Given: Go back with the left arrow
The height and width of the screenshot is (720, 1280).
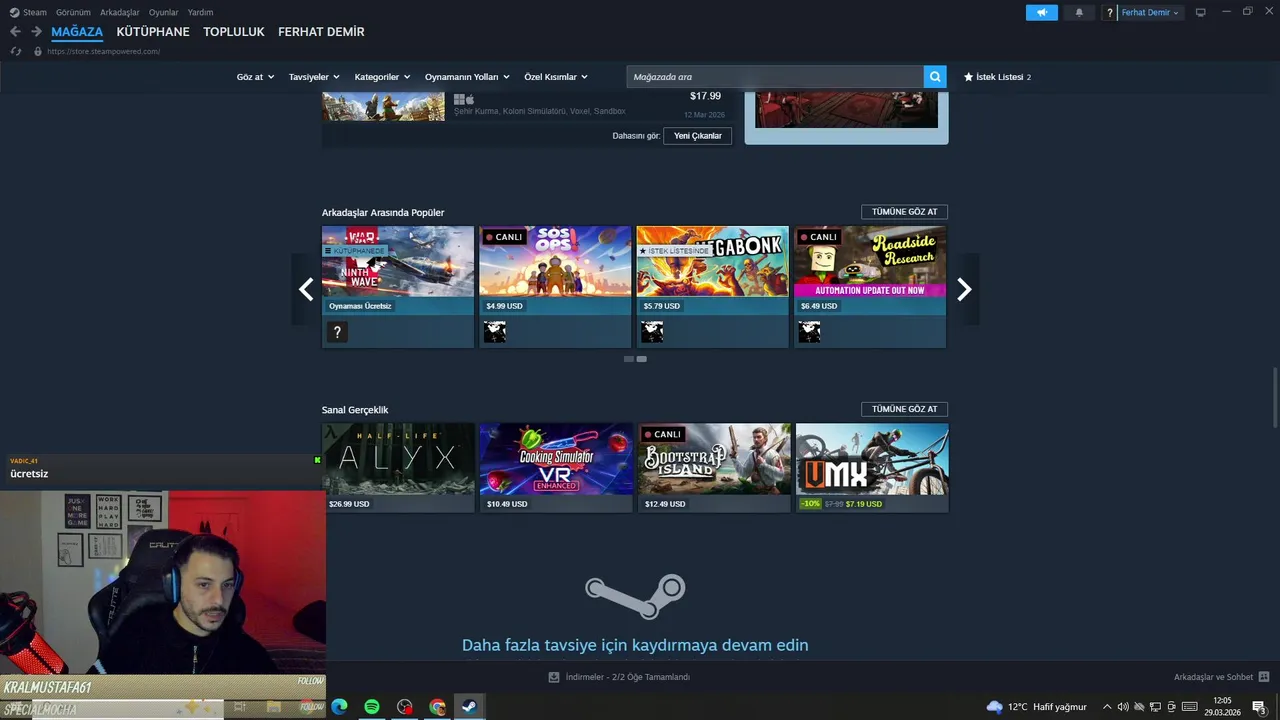Looking at the screenshot, I should tap(15, 32).
